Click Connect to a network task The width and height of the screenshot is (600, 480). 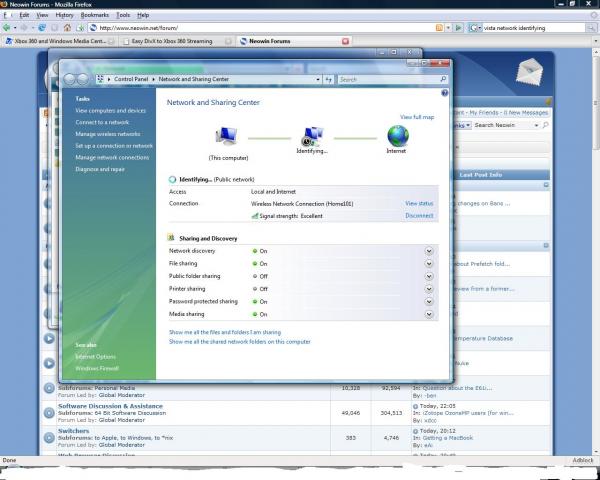(x=102, y=122)
